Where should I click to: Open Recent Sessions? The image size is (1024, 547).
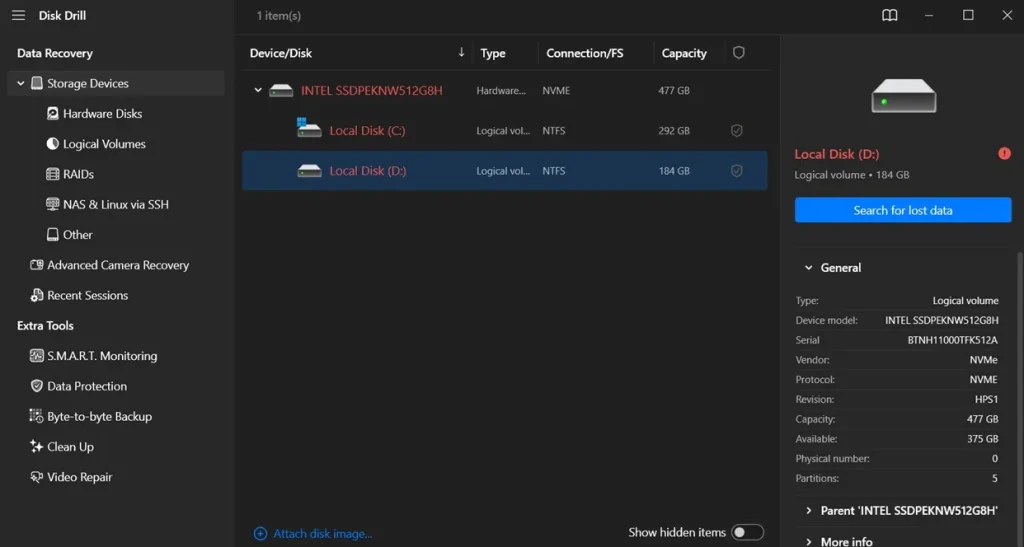point(88,295)
